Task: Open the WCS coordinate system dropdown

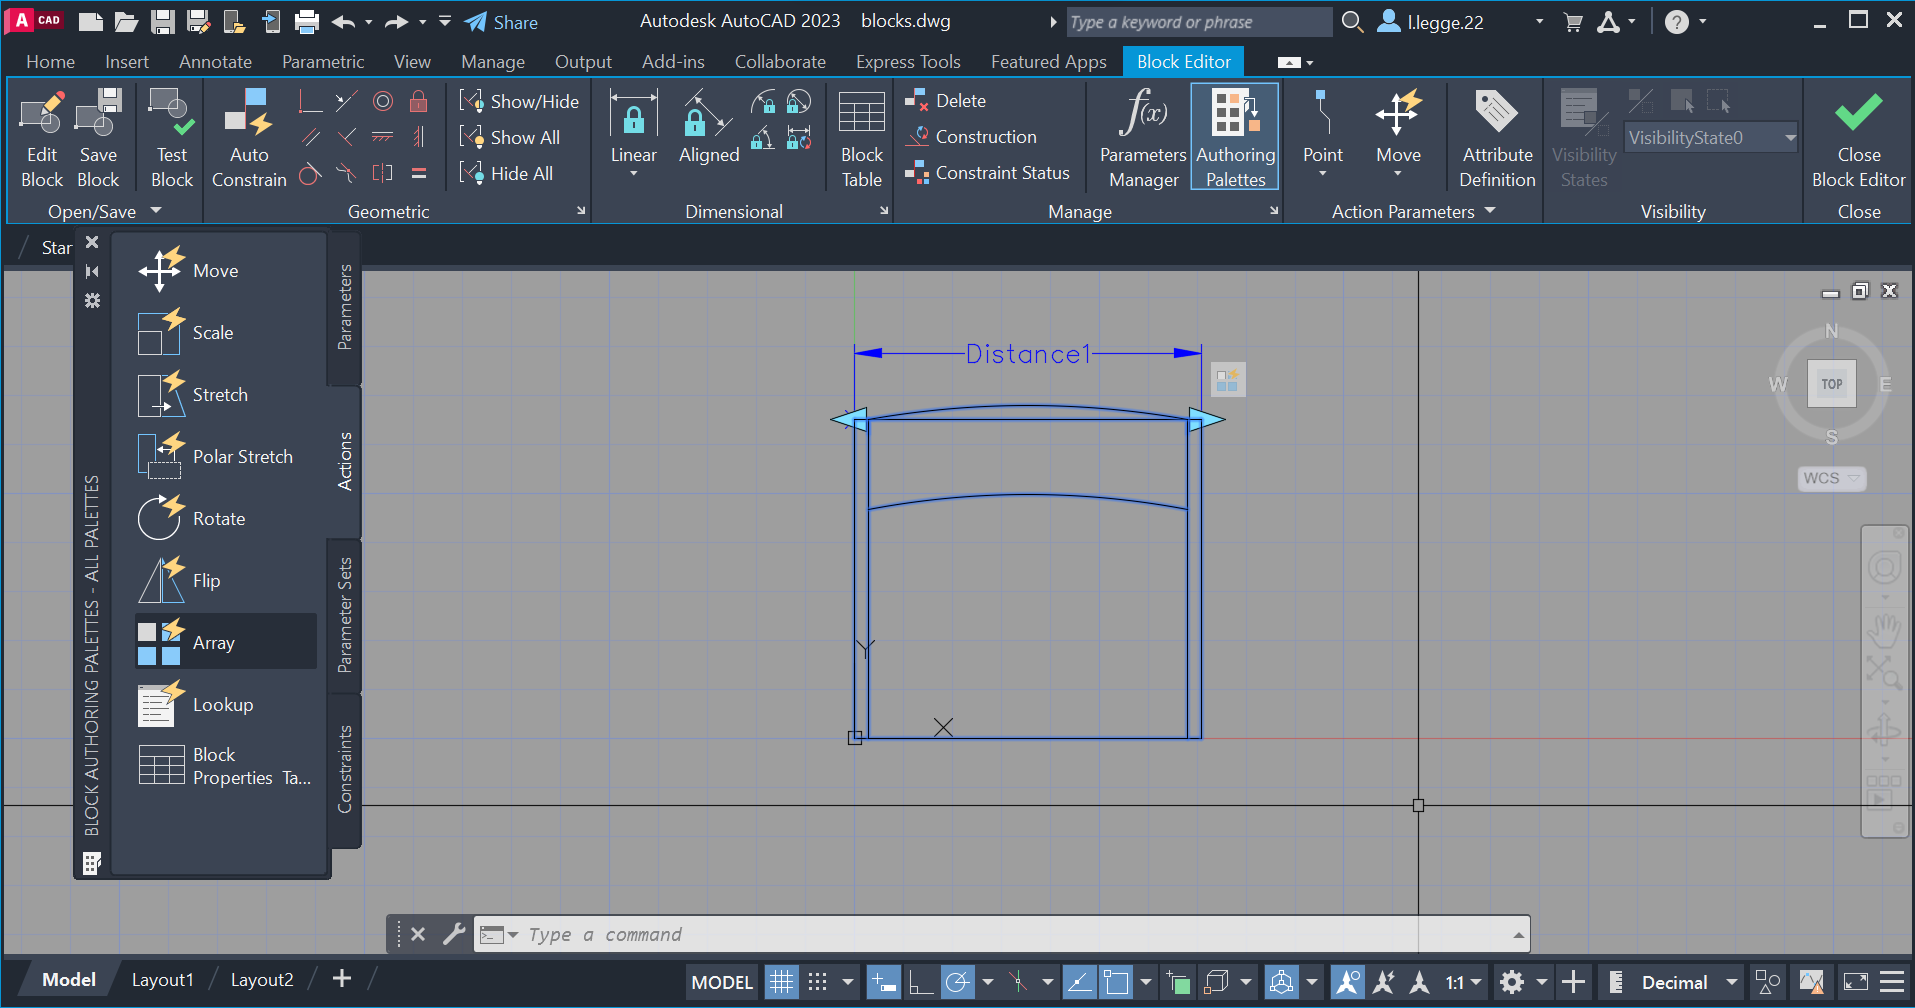Action: 1831,478
